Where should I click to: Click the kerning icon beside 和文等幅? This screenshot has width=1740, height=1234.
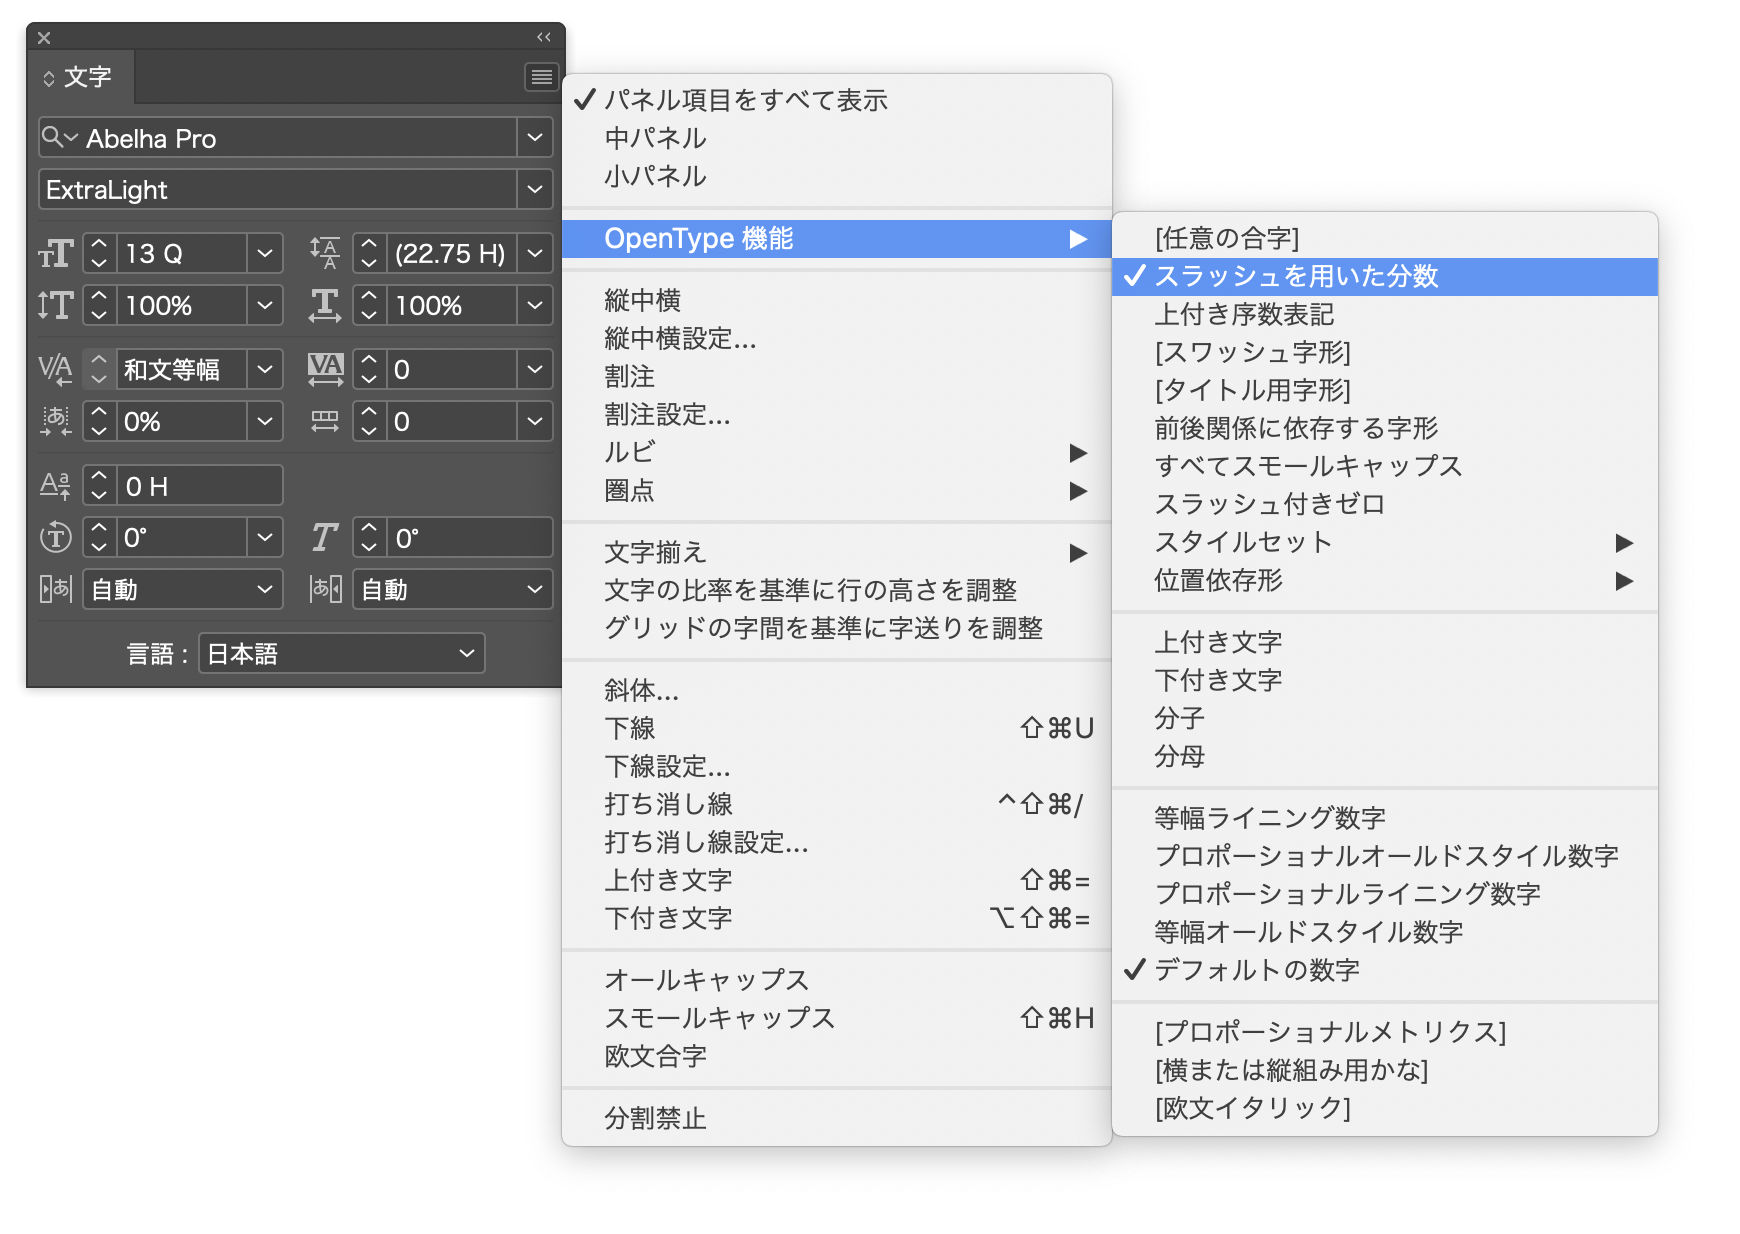point(56,370)
